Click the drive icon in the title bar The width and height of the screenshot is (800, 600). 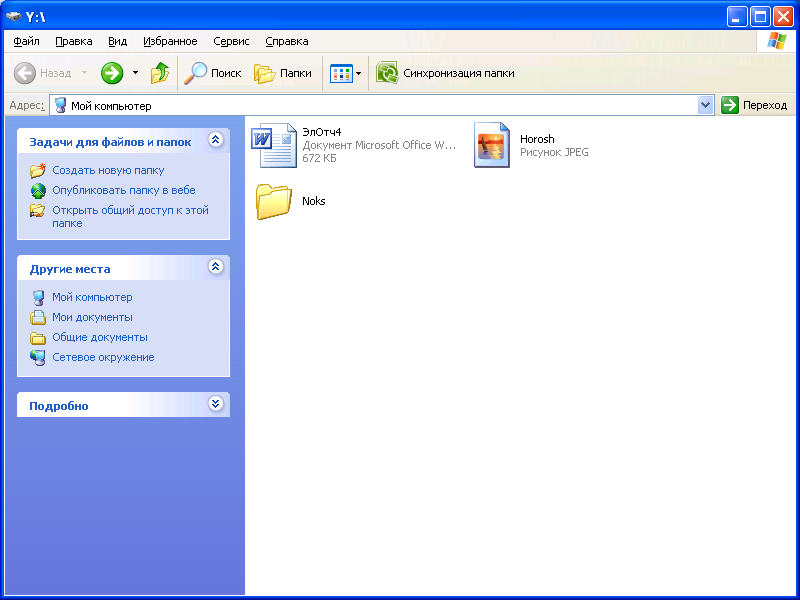14,17
